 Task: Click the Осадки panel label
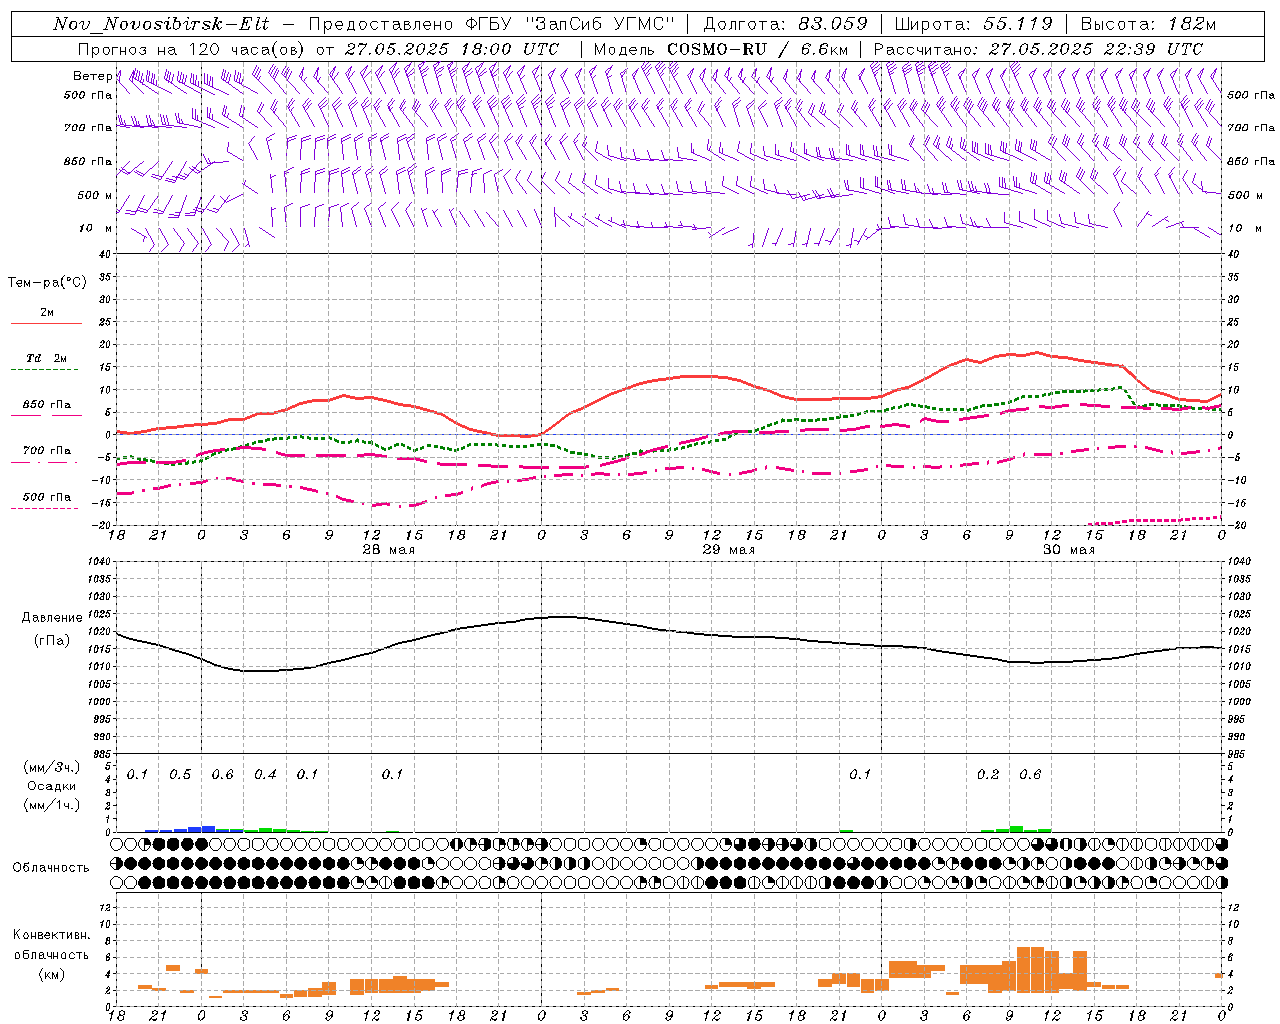pos(51,786)
